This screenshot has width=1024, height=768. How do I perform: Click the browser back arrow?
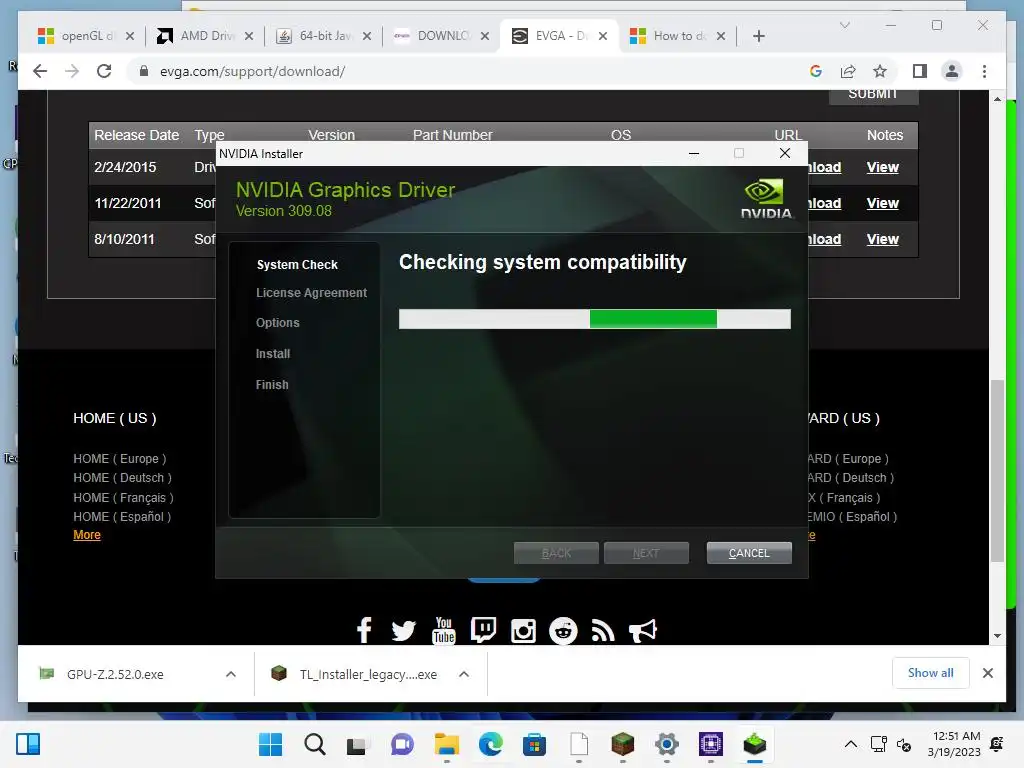tap(40, 71)
